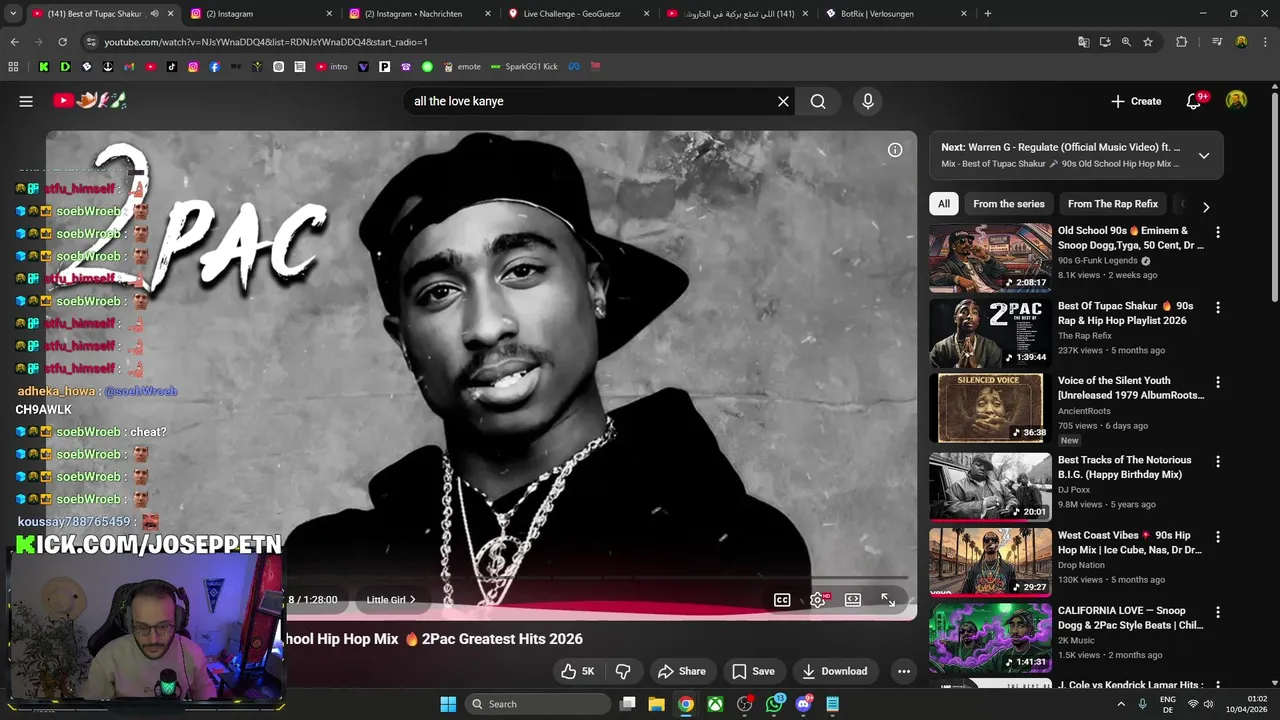Select the From the series chip
The width and height of the screenshot is (1280, 720).
point(1009,204)
